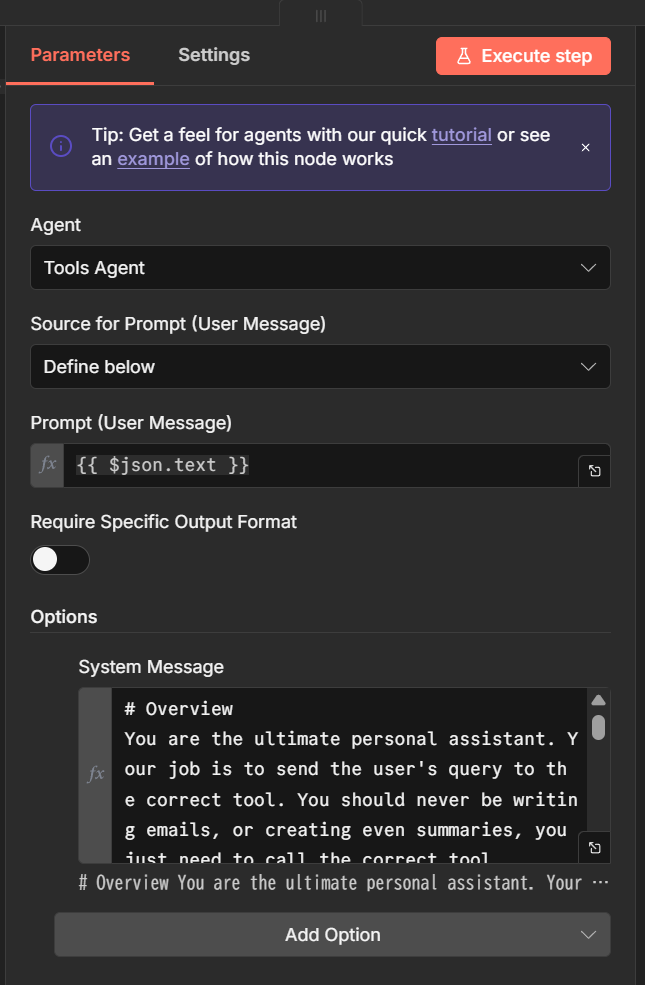645x985 pixels.
Task: Click the Execute step button
Action: pyautogui.click(x=523, y=56)
